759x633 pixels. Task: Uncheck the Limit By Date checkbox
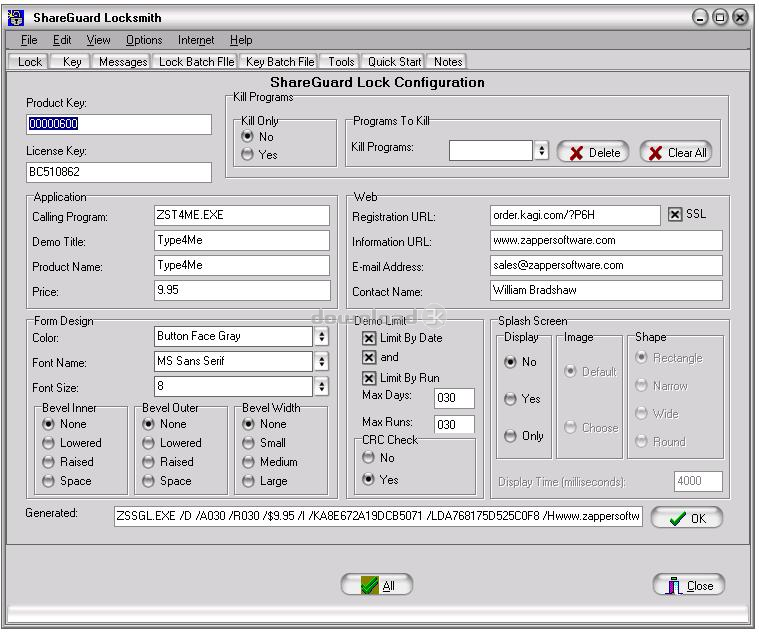pyautogui.click(x=369, y=338)
